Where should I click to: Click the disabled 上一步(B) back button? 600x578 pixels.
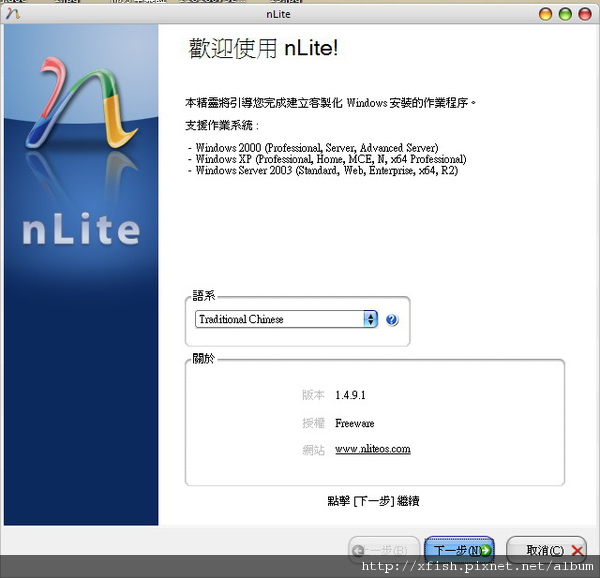(x=384, y=550)
